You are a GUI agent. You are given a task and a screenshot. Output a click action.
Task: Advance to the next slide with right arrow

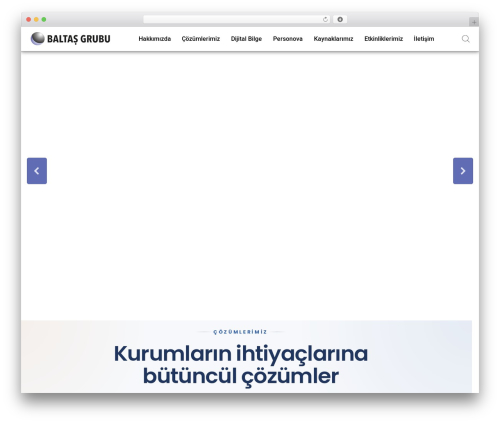pos(463,171)
